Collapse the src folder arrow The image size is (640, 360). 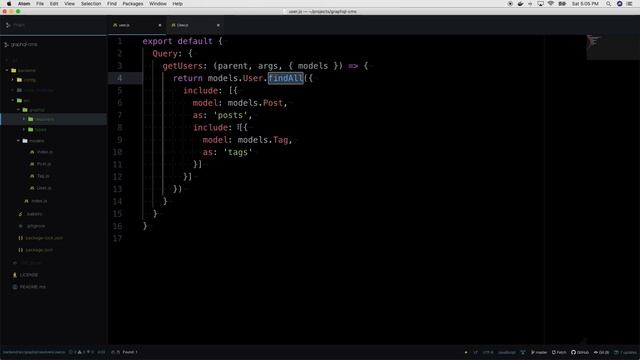coord(13,100)
